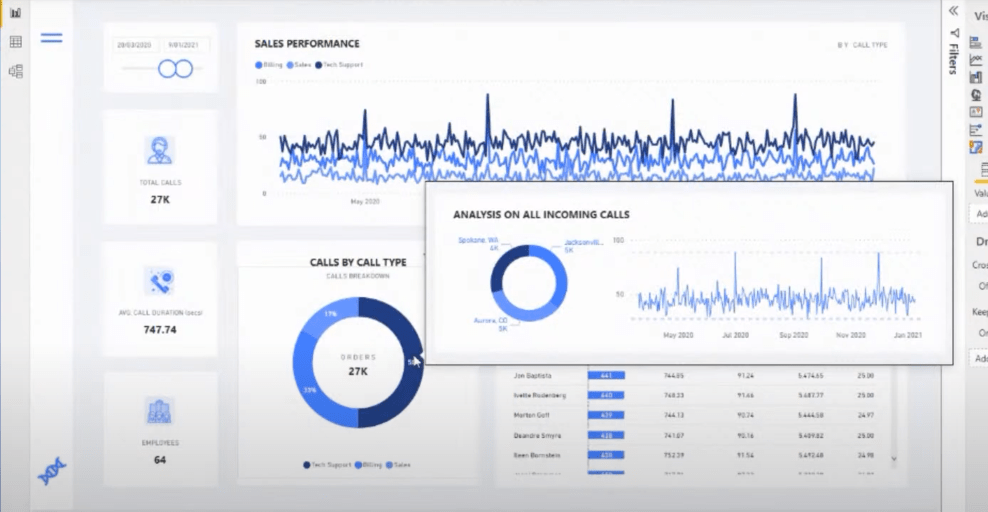Click the table scroll-down arrow

(x=893, y=459)
